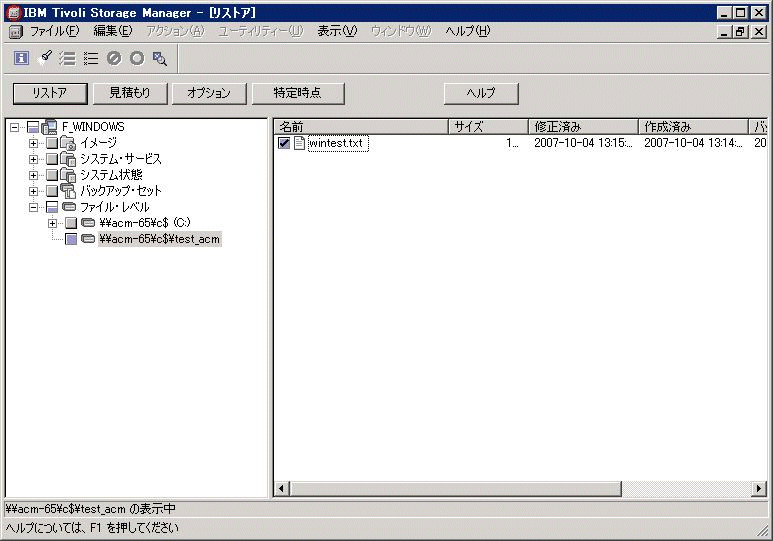
Task: Click the 特定時点 button
Action: (x=298, y=93)
